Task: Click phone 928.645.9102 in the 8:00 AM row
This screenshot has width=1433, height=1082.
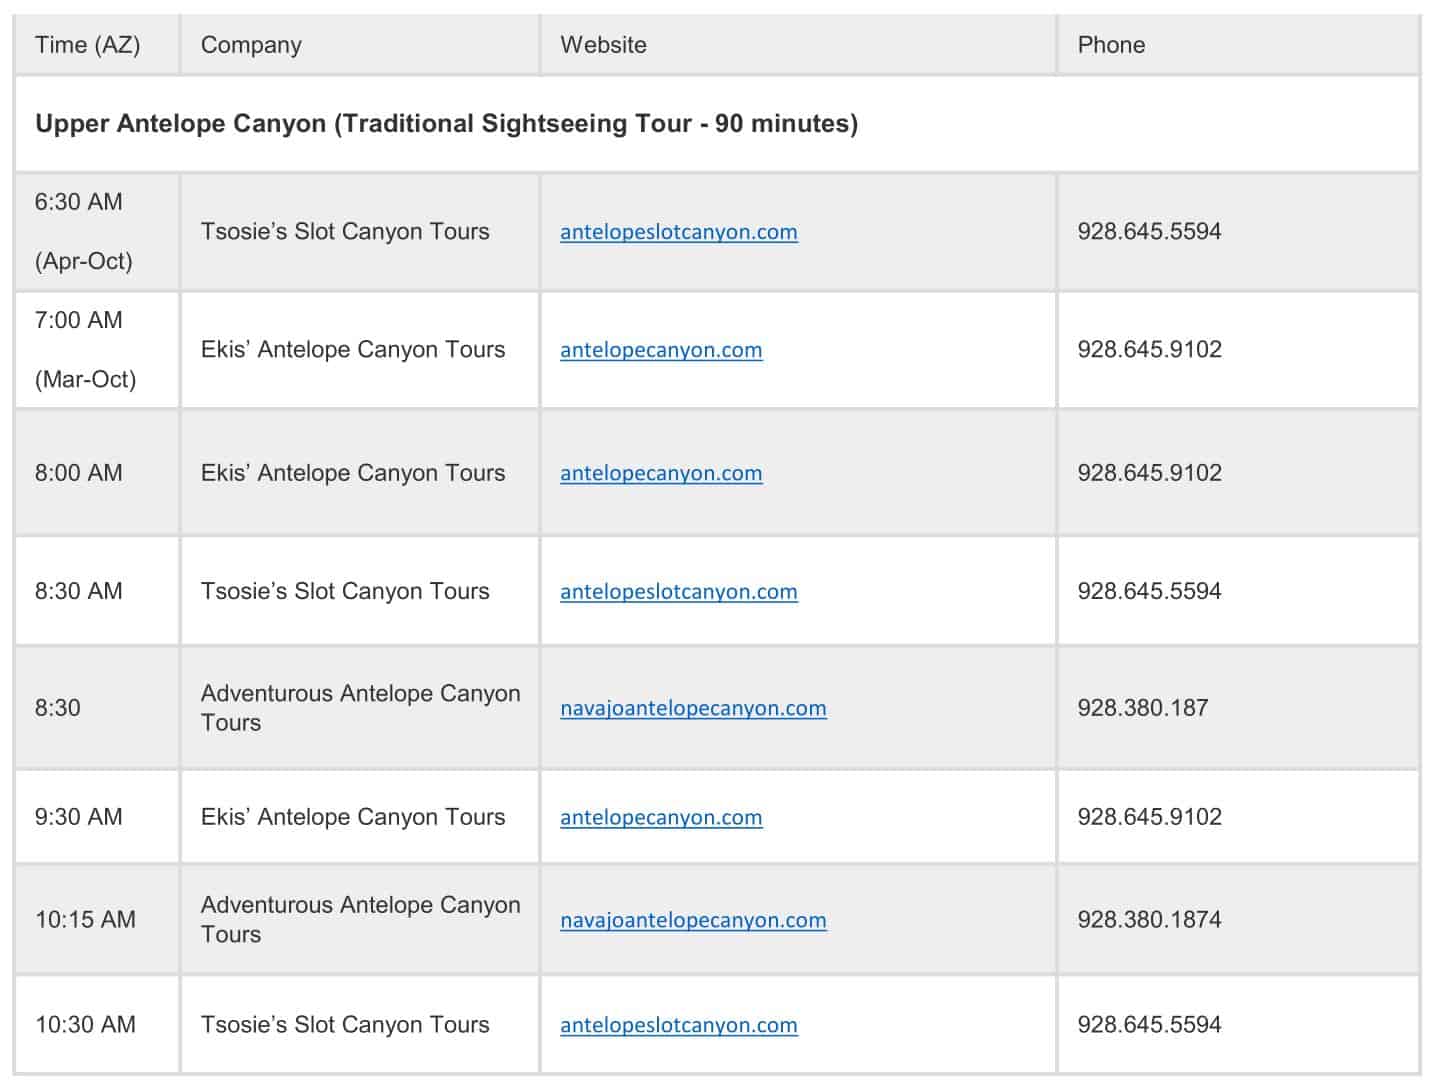Action: tap(1149, 473)
